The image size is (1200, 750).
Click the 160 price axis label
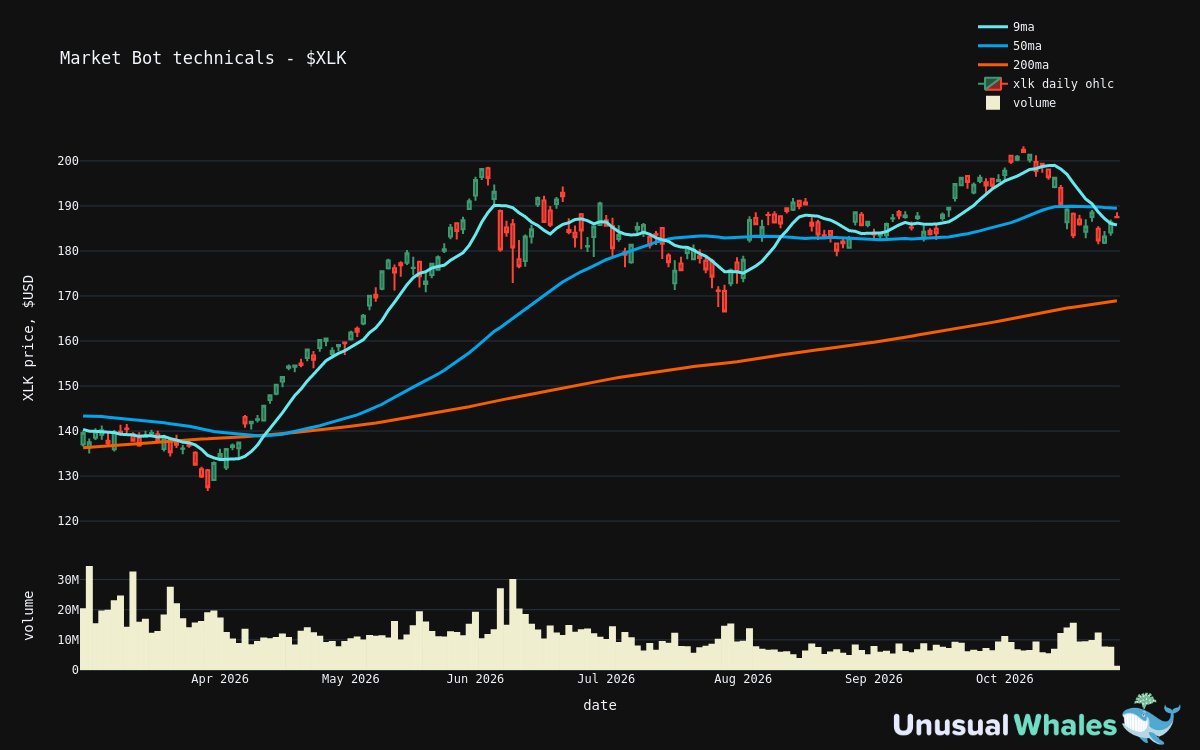(x=68, y=341)
